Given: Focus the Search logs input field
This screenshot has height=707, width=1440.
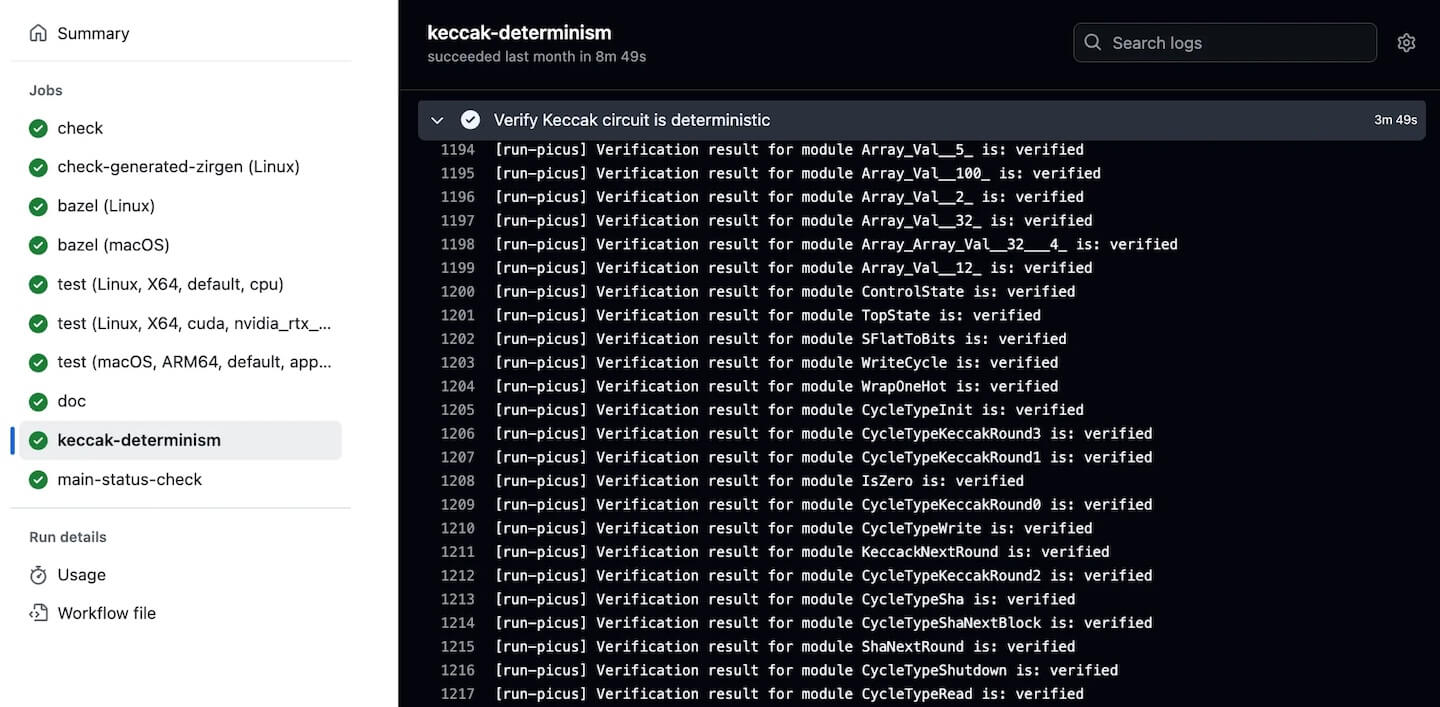Looking at the screenshot, I should coord(1235,43).
